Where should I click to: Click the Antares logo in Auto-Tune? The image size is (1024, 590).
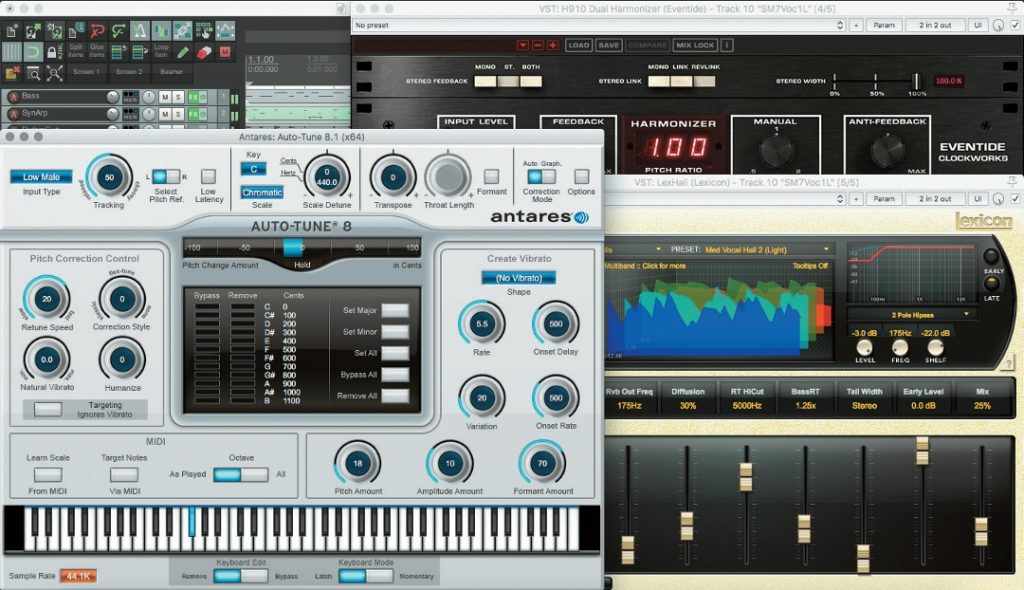click(x=539, y=216)
